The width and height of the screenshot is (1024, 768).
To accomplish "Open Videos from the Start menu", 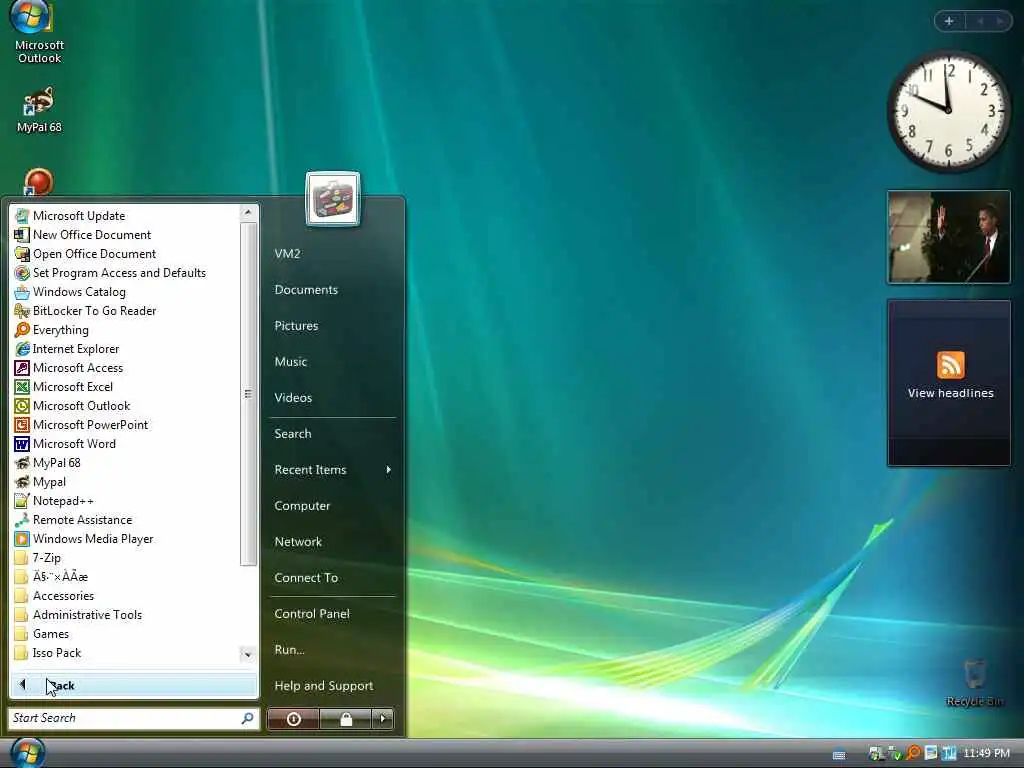I will coord(293,397).
